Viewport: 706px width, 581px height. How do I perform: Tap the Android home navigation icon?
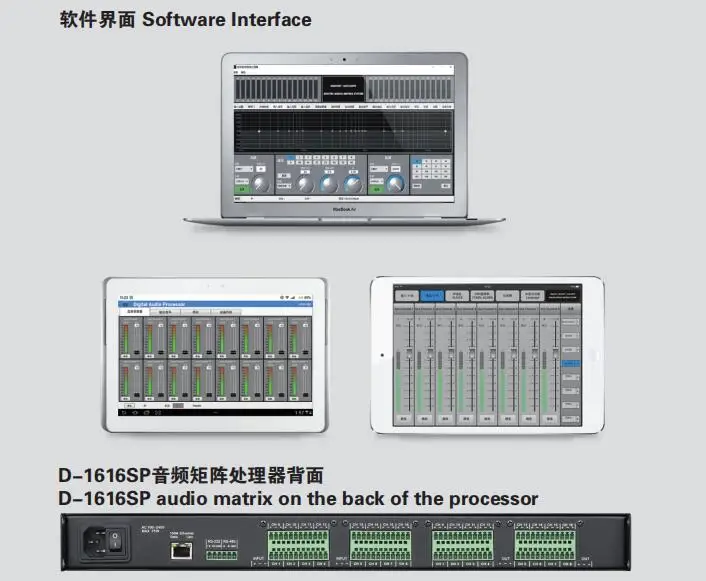tap(135, 413)
